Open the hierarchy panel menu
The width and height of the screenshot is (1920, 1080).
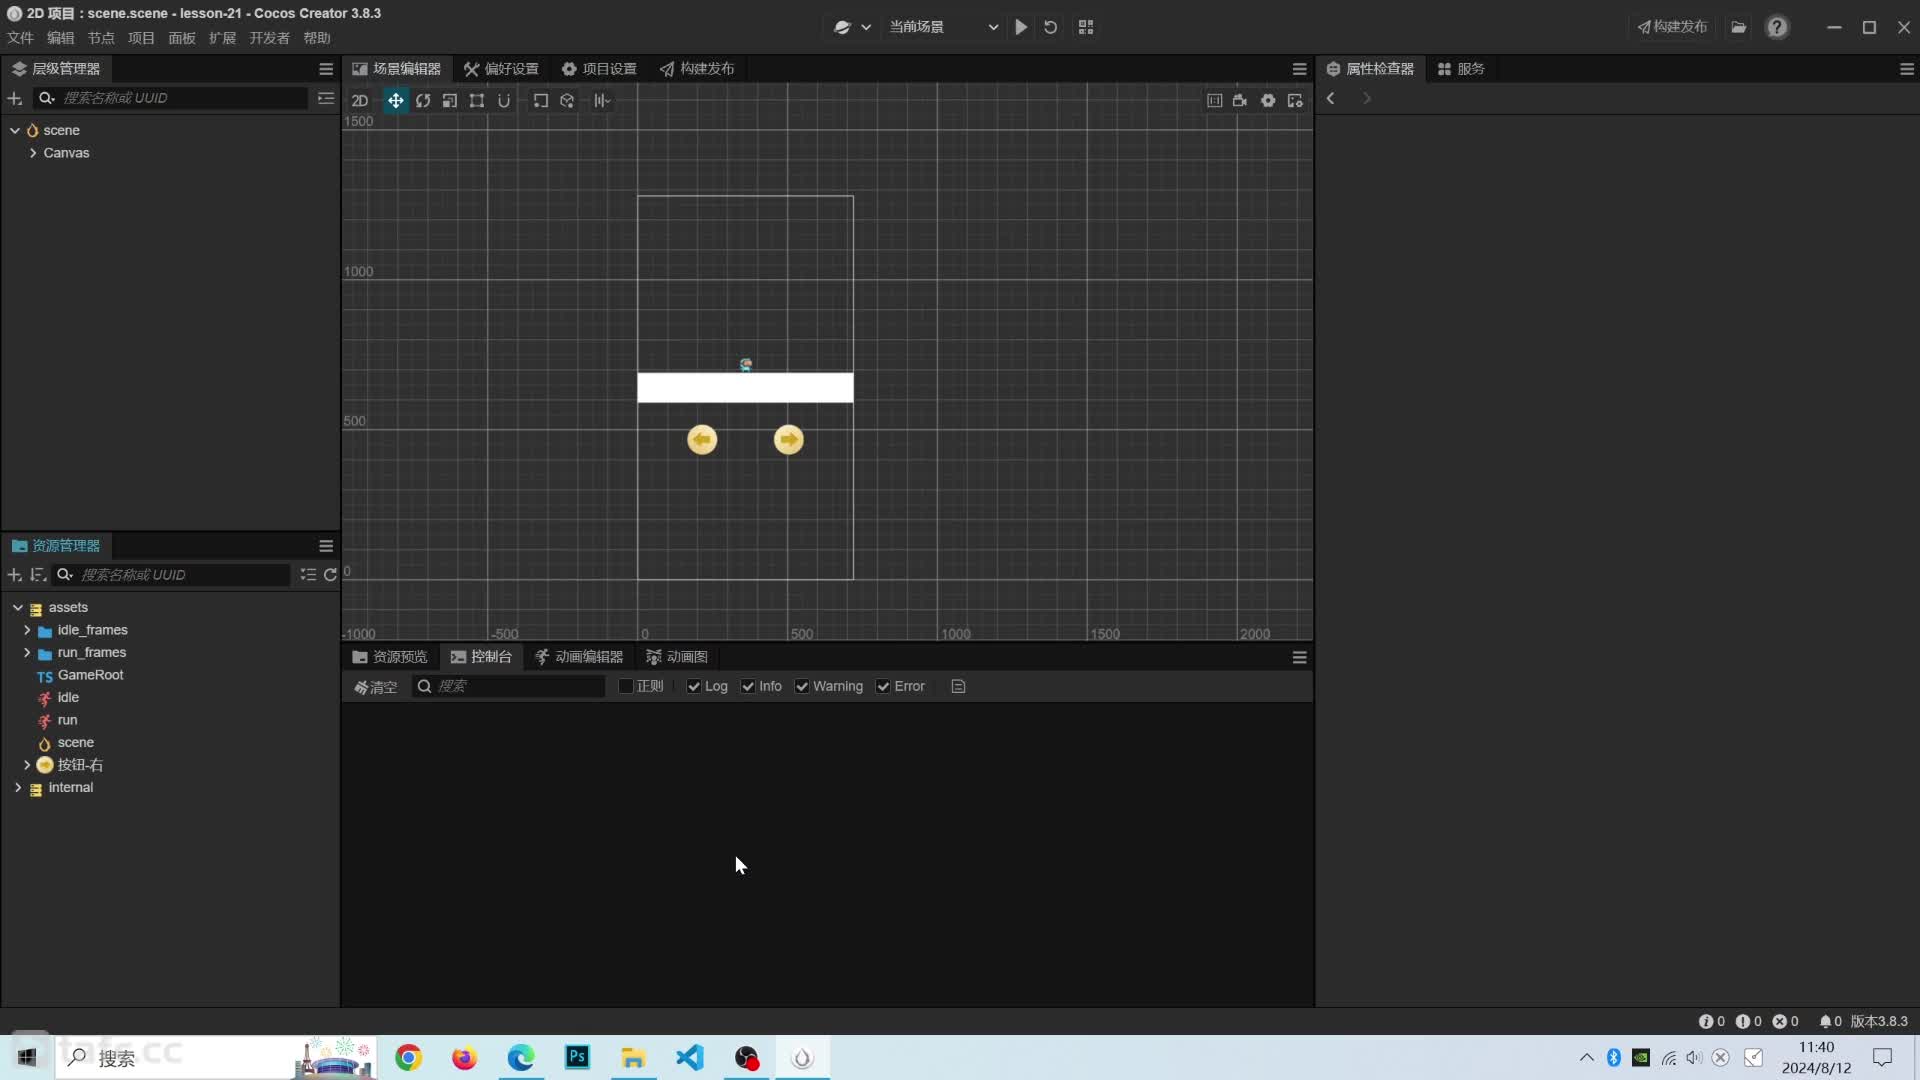[326, 69]
